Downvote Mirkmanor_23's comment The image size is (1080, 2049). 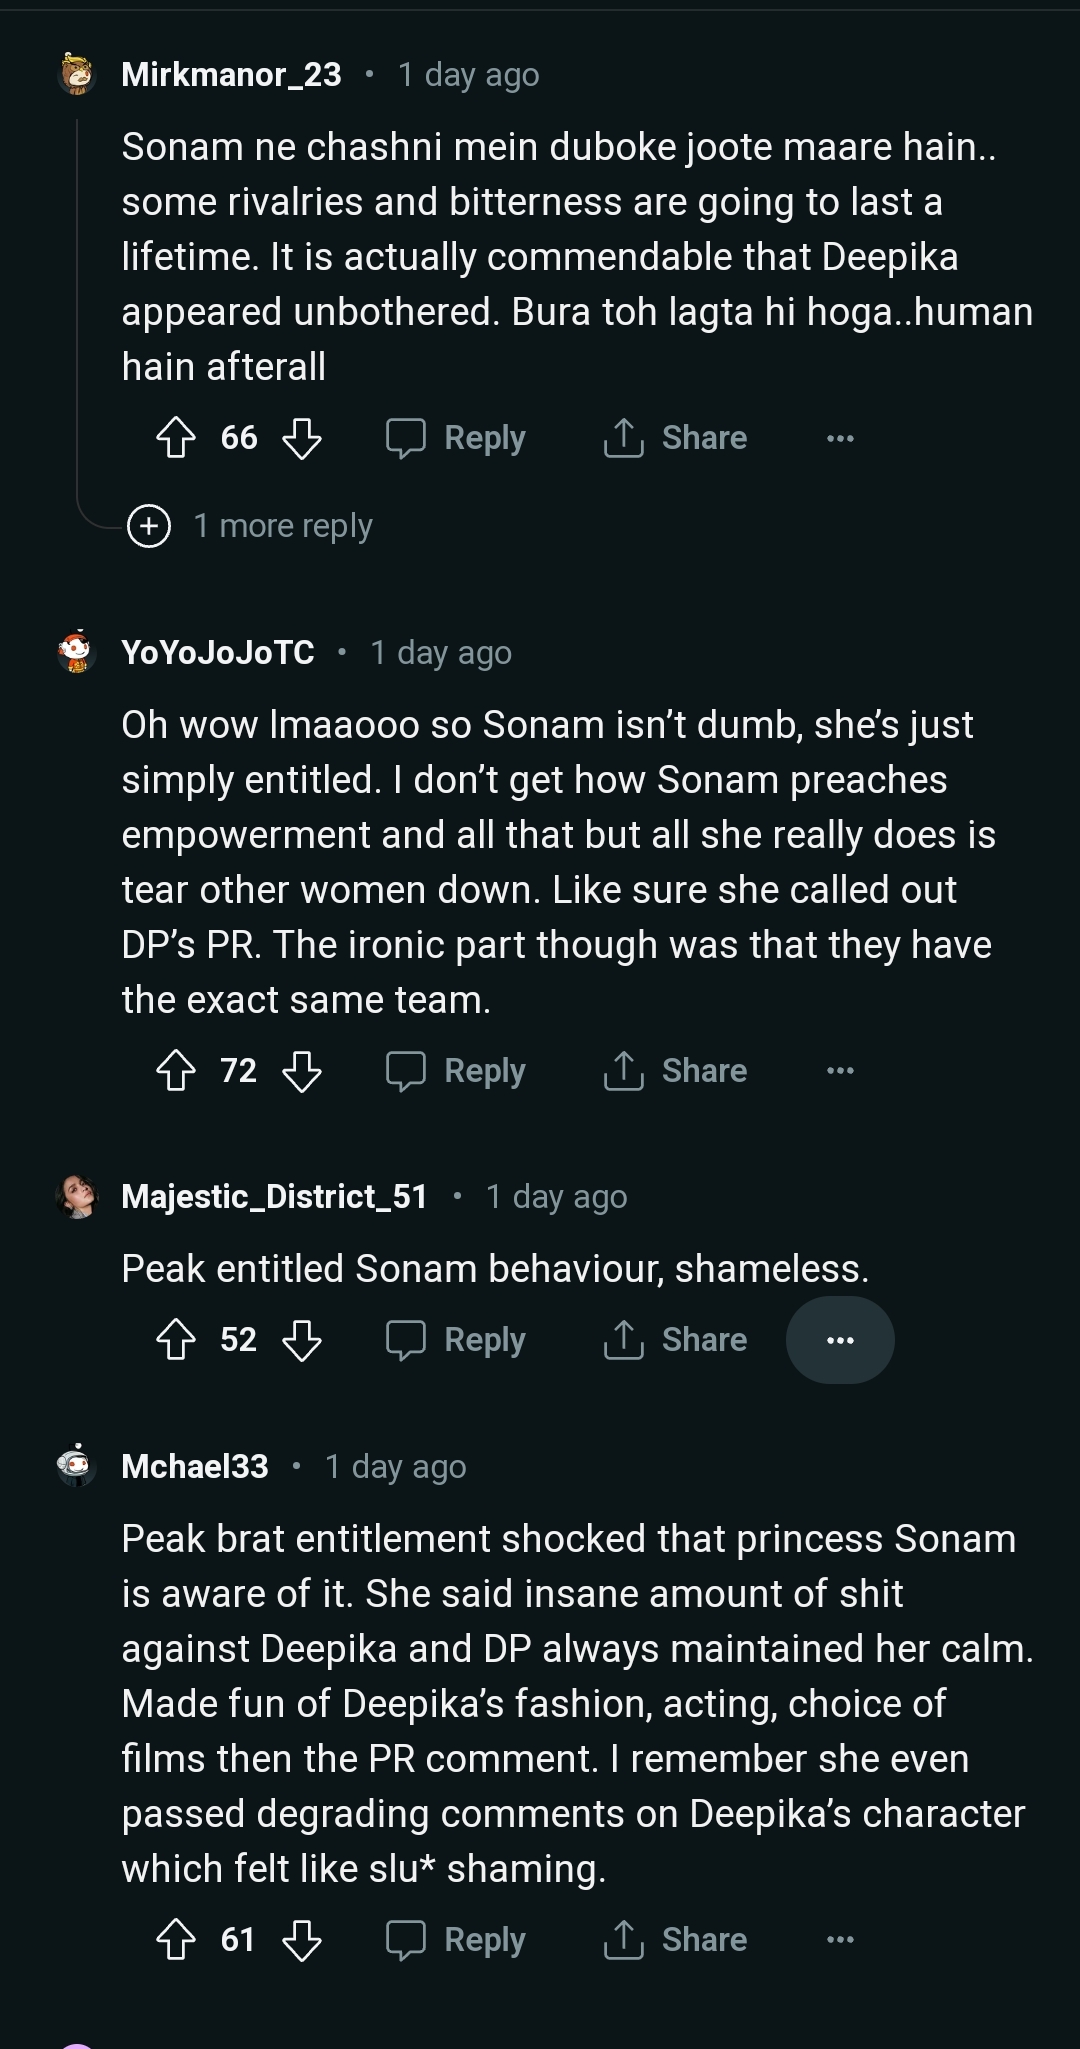click(301, 438)
